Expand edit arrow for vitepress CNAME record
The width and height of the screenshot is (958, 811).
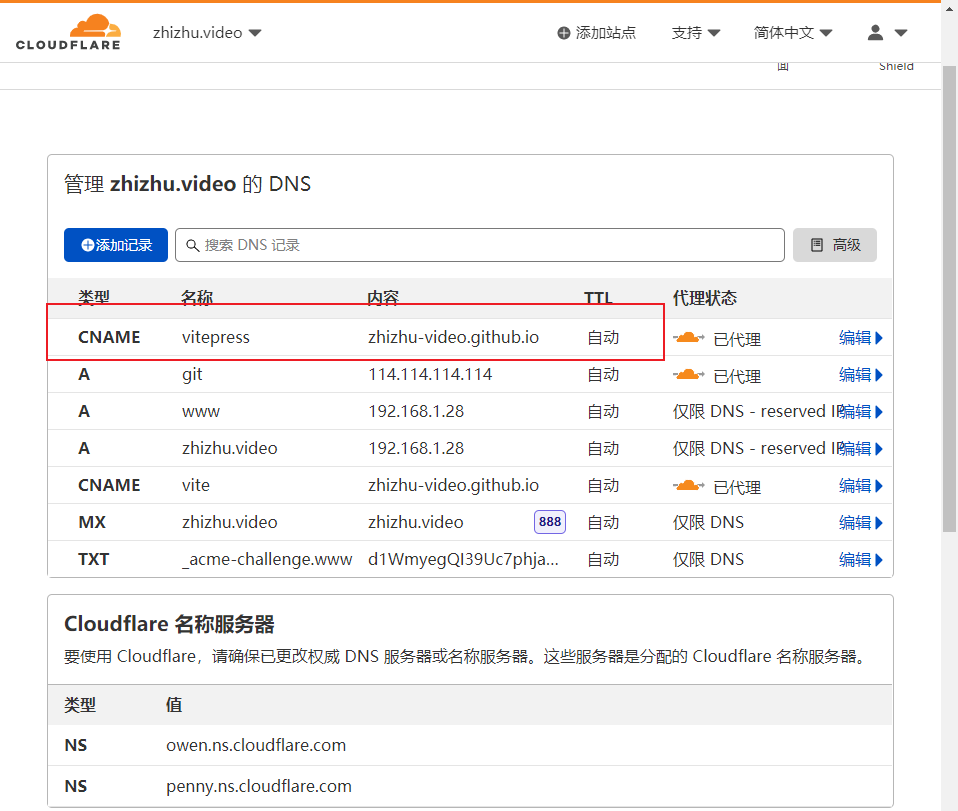pos(879,338)
